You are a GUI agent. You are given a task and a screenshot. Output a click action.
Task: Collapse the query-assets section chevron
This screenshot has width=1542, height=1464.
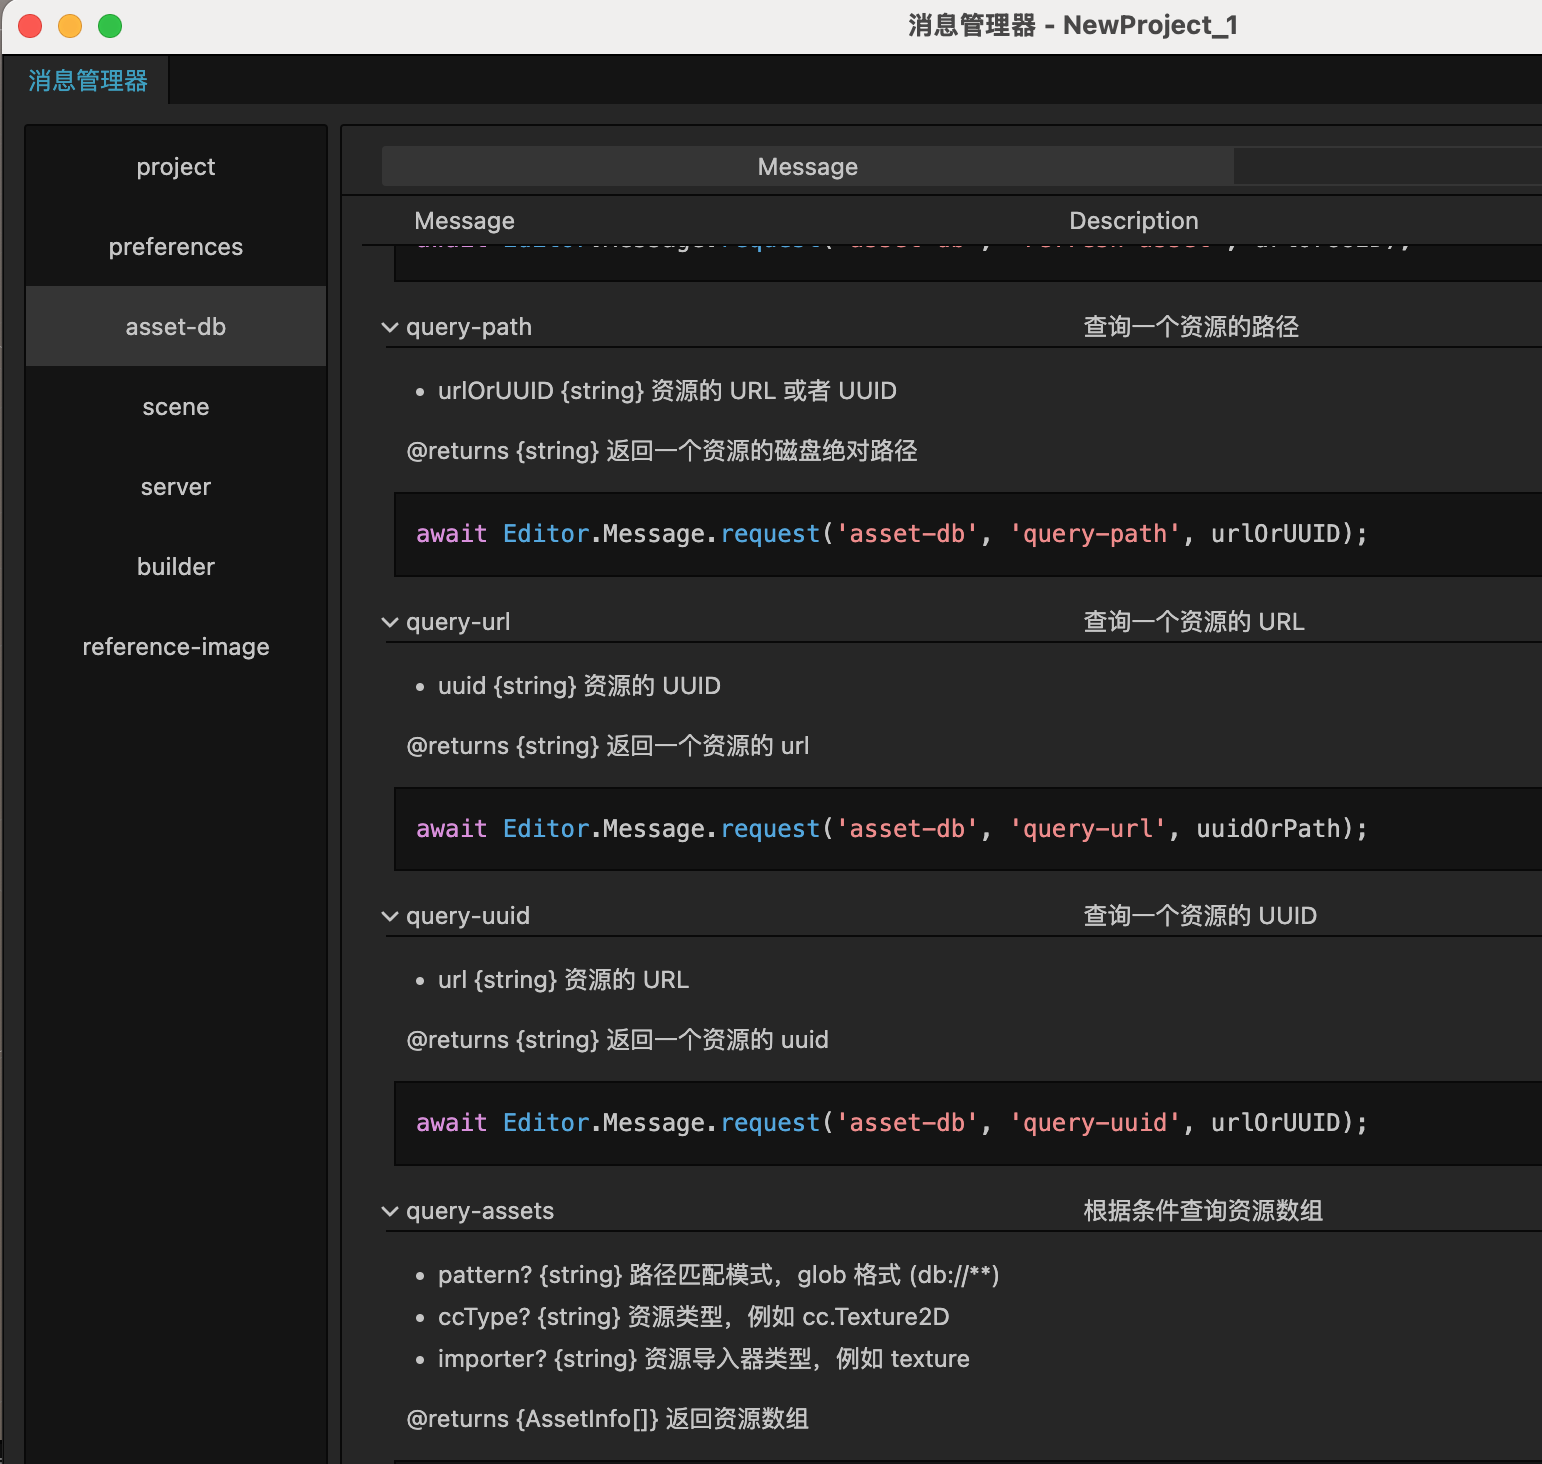click(390, 1211)
